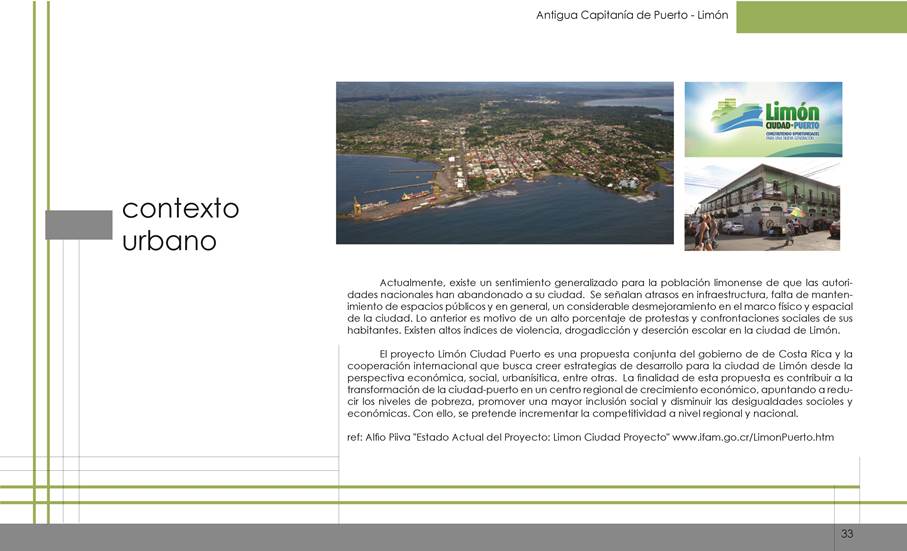Click the paragraph starting 'Actualmente, existe un sentimiento'
This screenshot has height=551, width=907.
[600, 306]
